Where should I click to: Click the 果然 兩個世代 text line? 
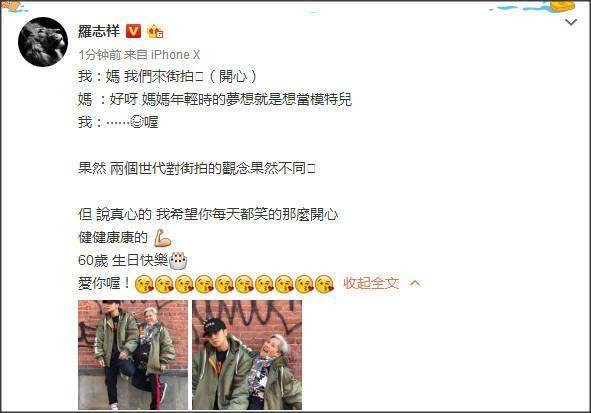(x=196, y=168)
